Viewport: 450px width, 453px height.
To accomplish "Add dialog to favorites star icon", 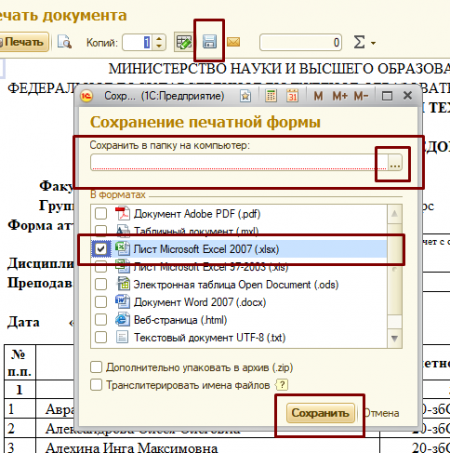I will [x=245, y=96].
